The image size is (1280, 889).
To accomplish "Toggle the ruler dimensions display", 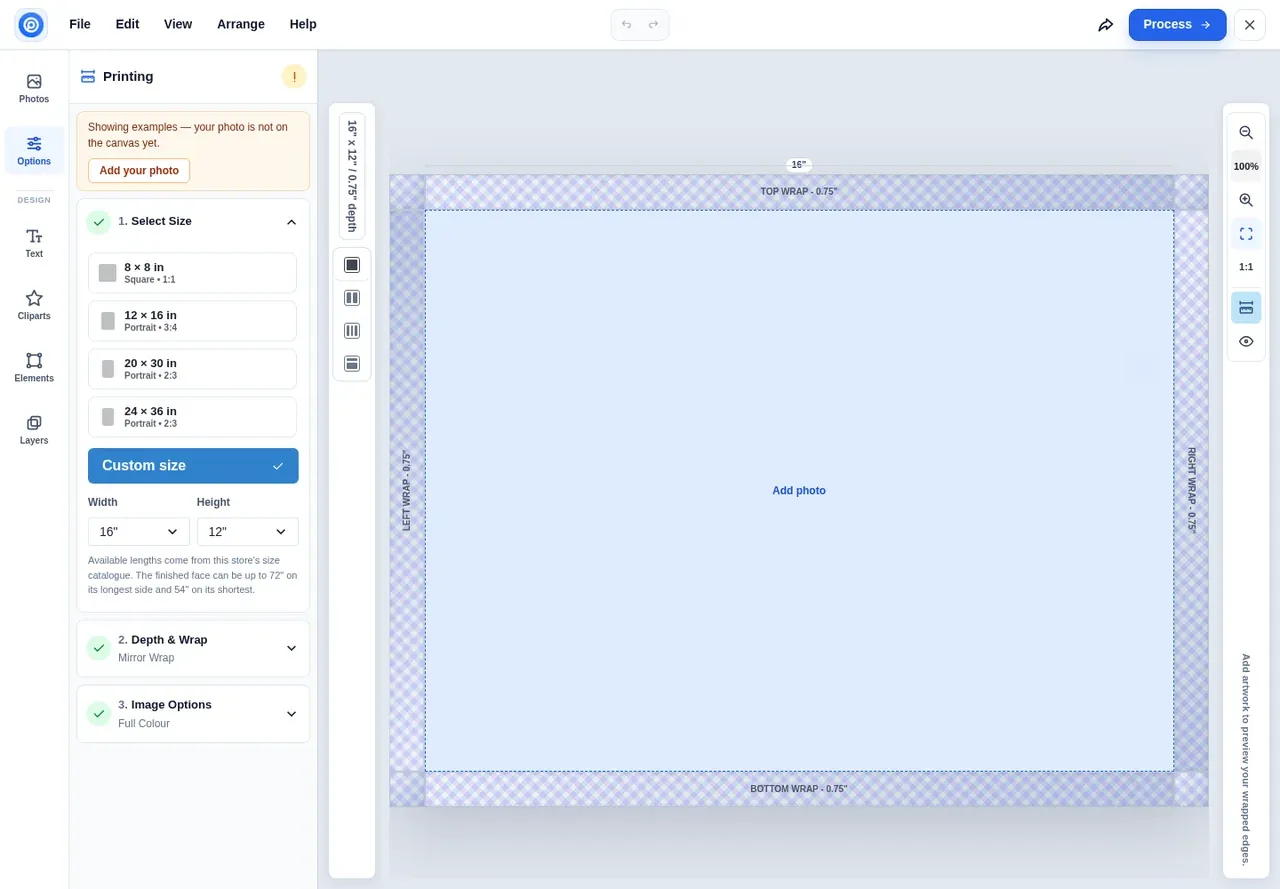I will pos(1246,308).
